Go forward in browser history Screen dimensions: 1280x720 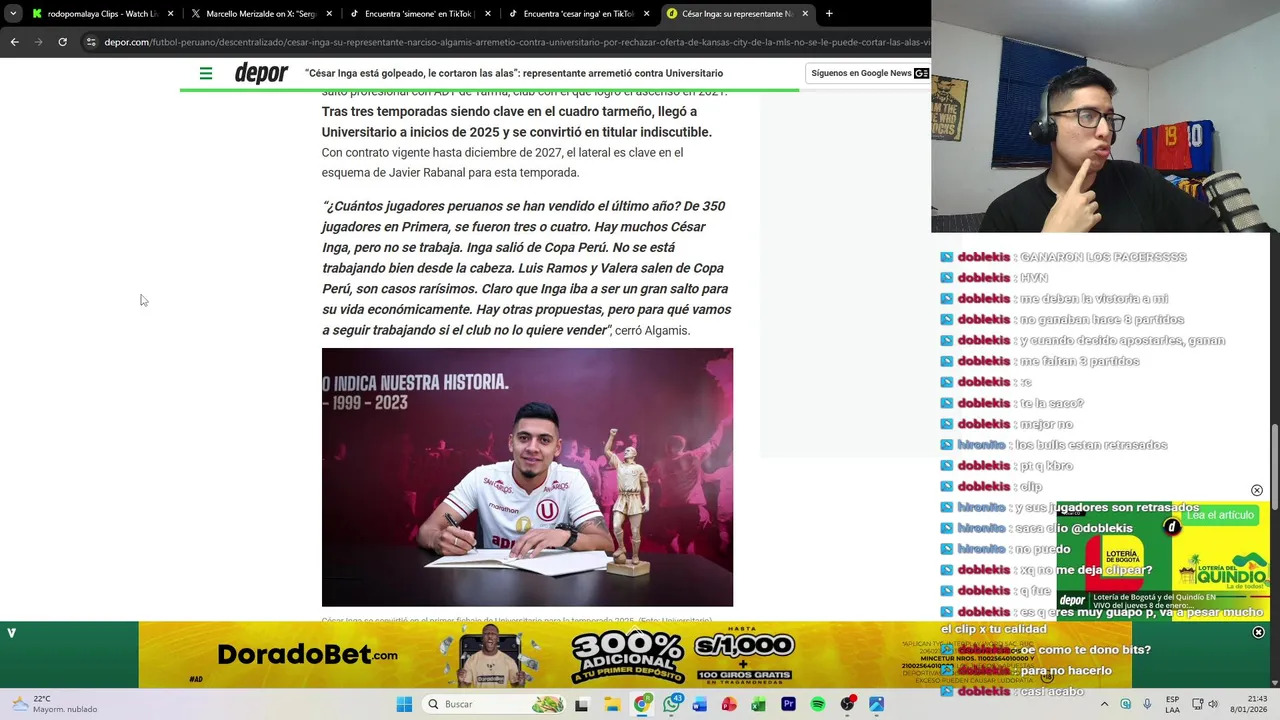[38, 42]
